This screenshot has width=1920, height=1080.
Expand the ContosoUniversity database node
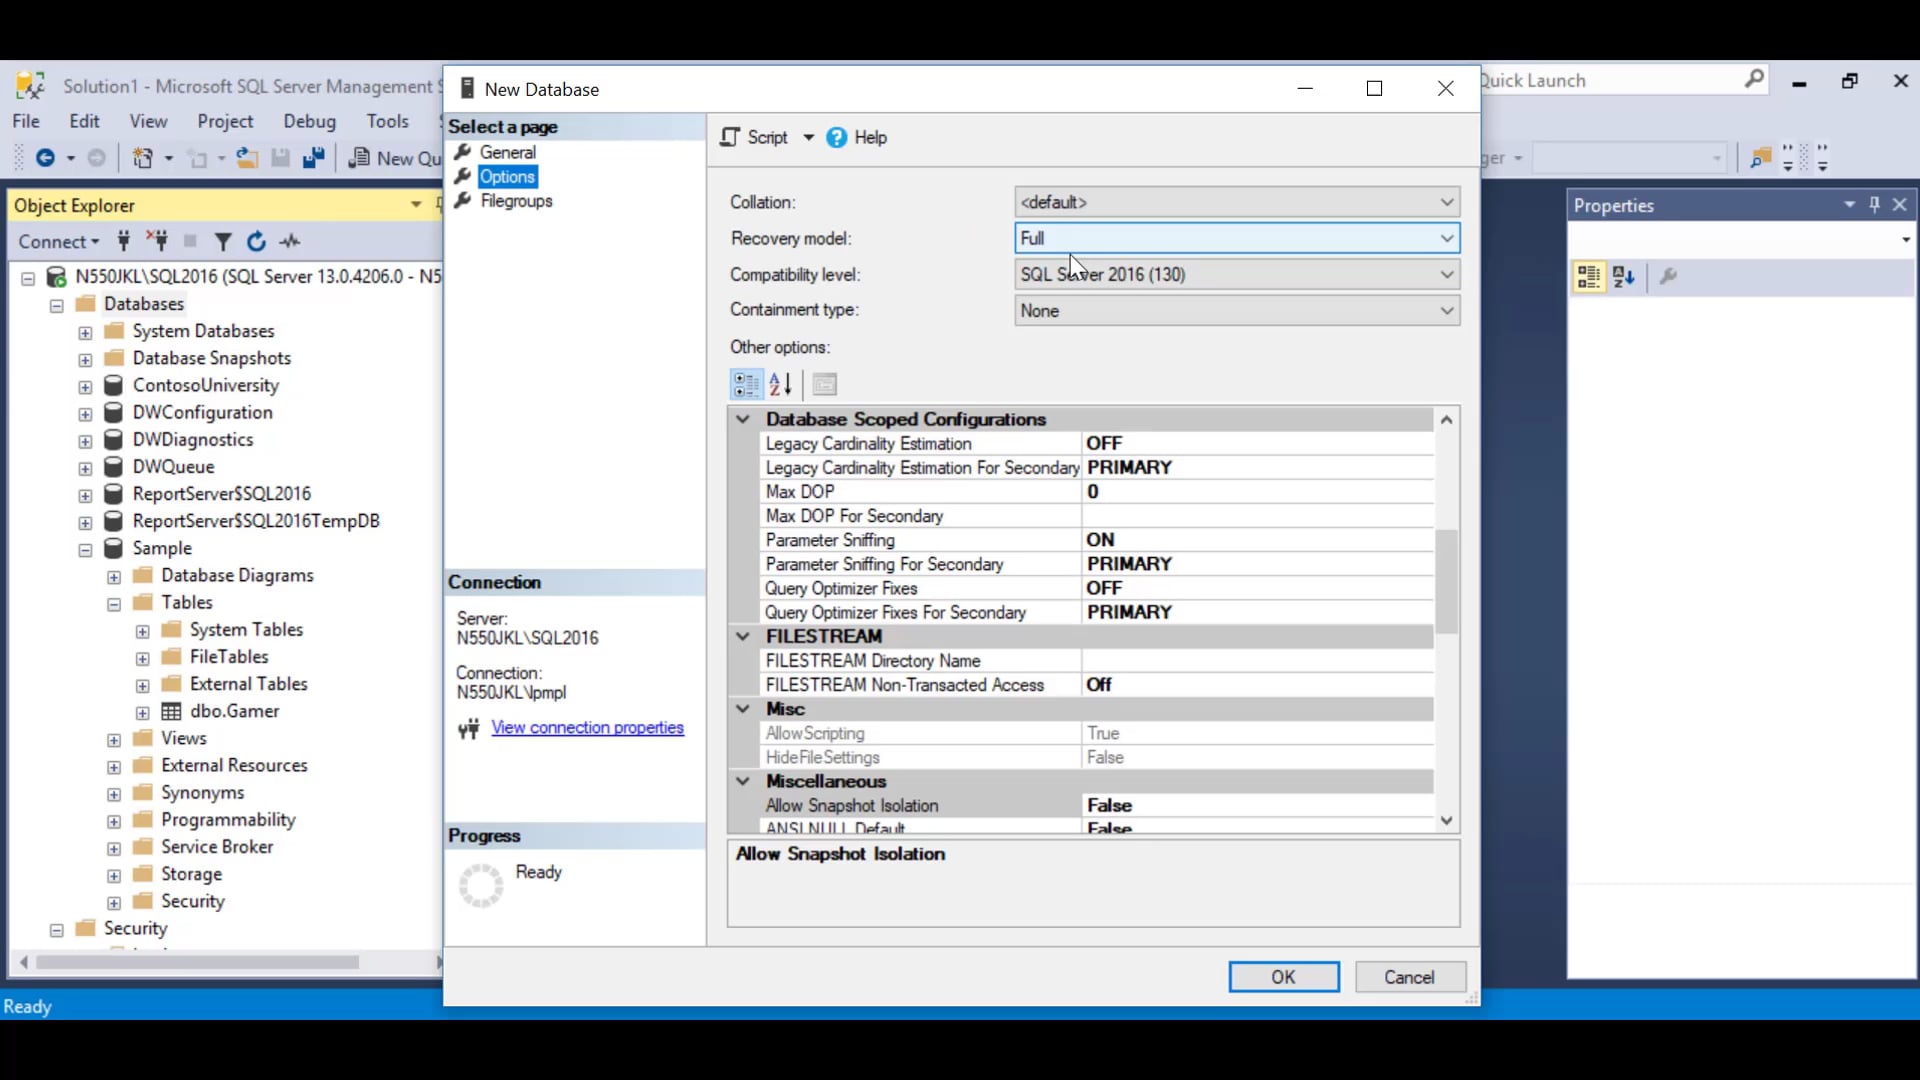85,386
